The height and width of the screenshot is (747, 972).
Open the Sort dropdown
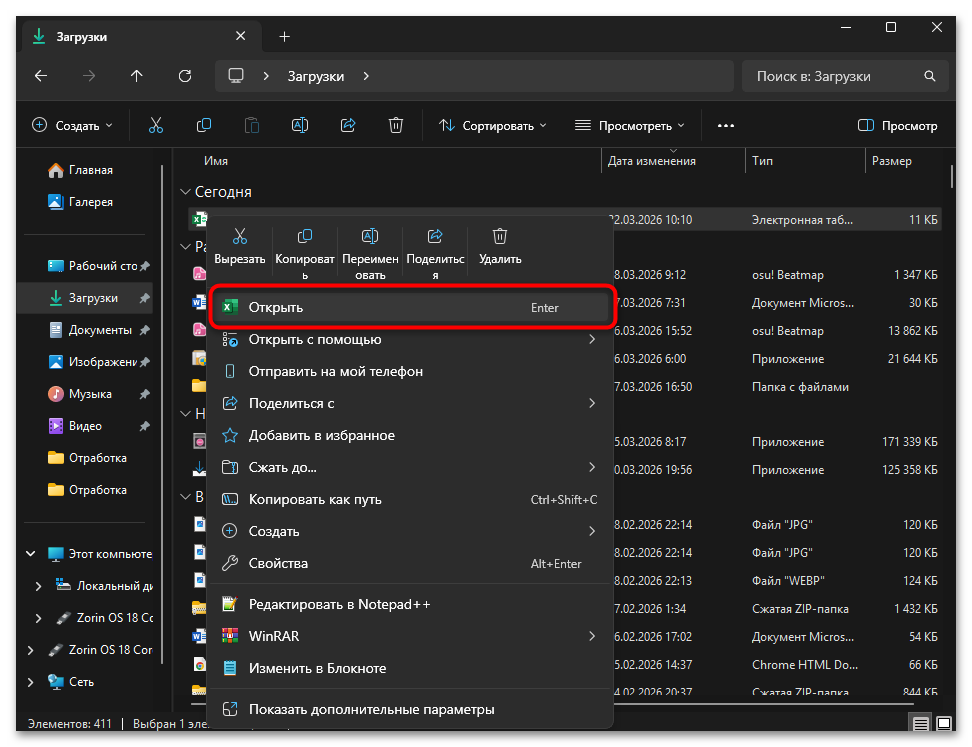(x=493, y=126)
